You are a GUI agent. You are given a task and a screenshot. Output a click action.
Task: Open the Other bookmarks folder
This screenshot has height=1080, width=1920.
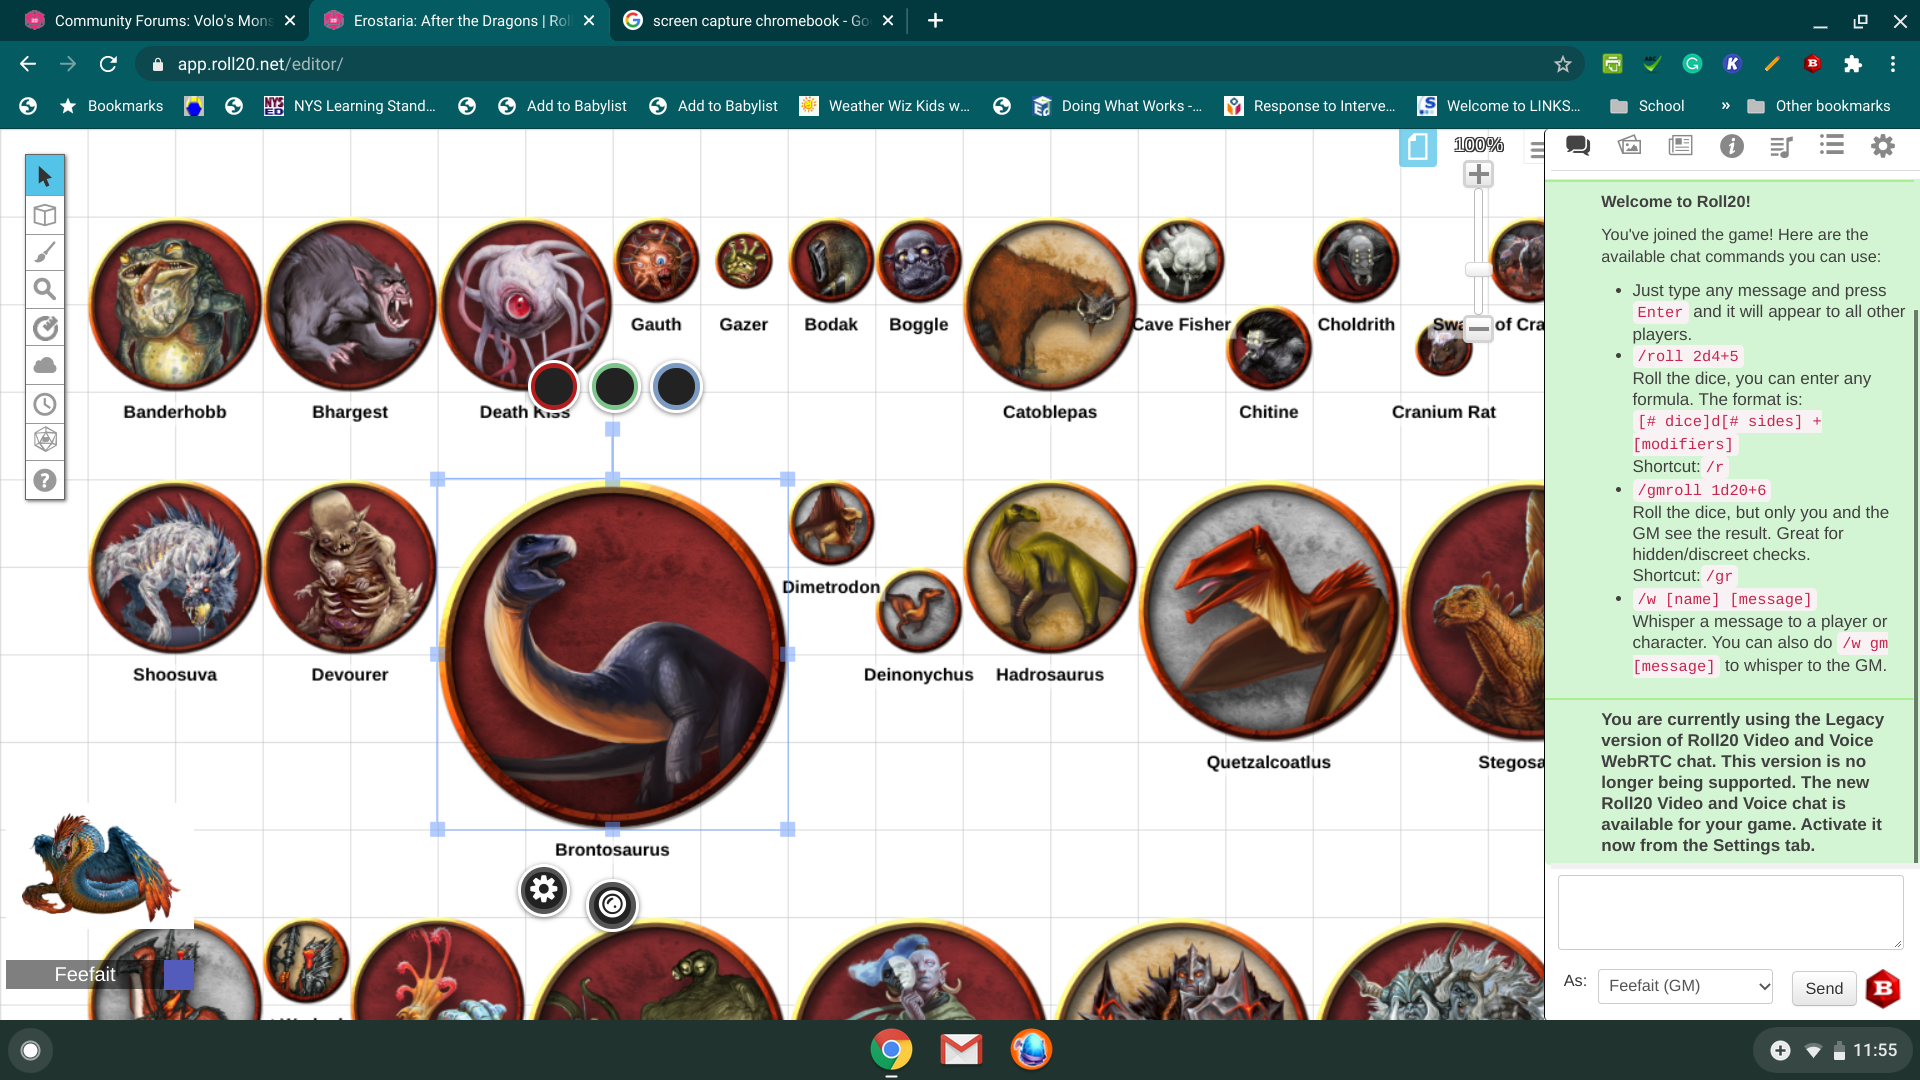click(x=1819, y=106)
